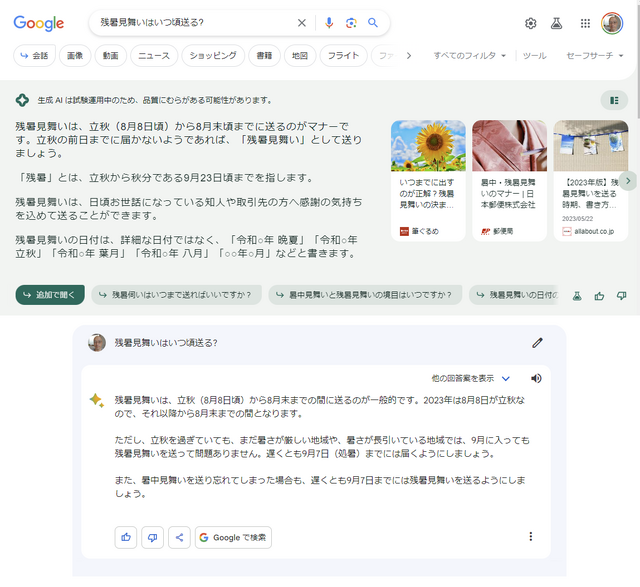Edit the Bard prompt with pencil icon
This screenshot has height=587, width=640.
pos(537,343)
